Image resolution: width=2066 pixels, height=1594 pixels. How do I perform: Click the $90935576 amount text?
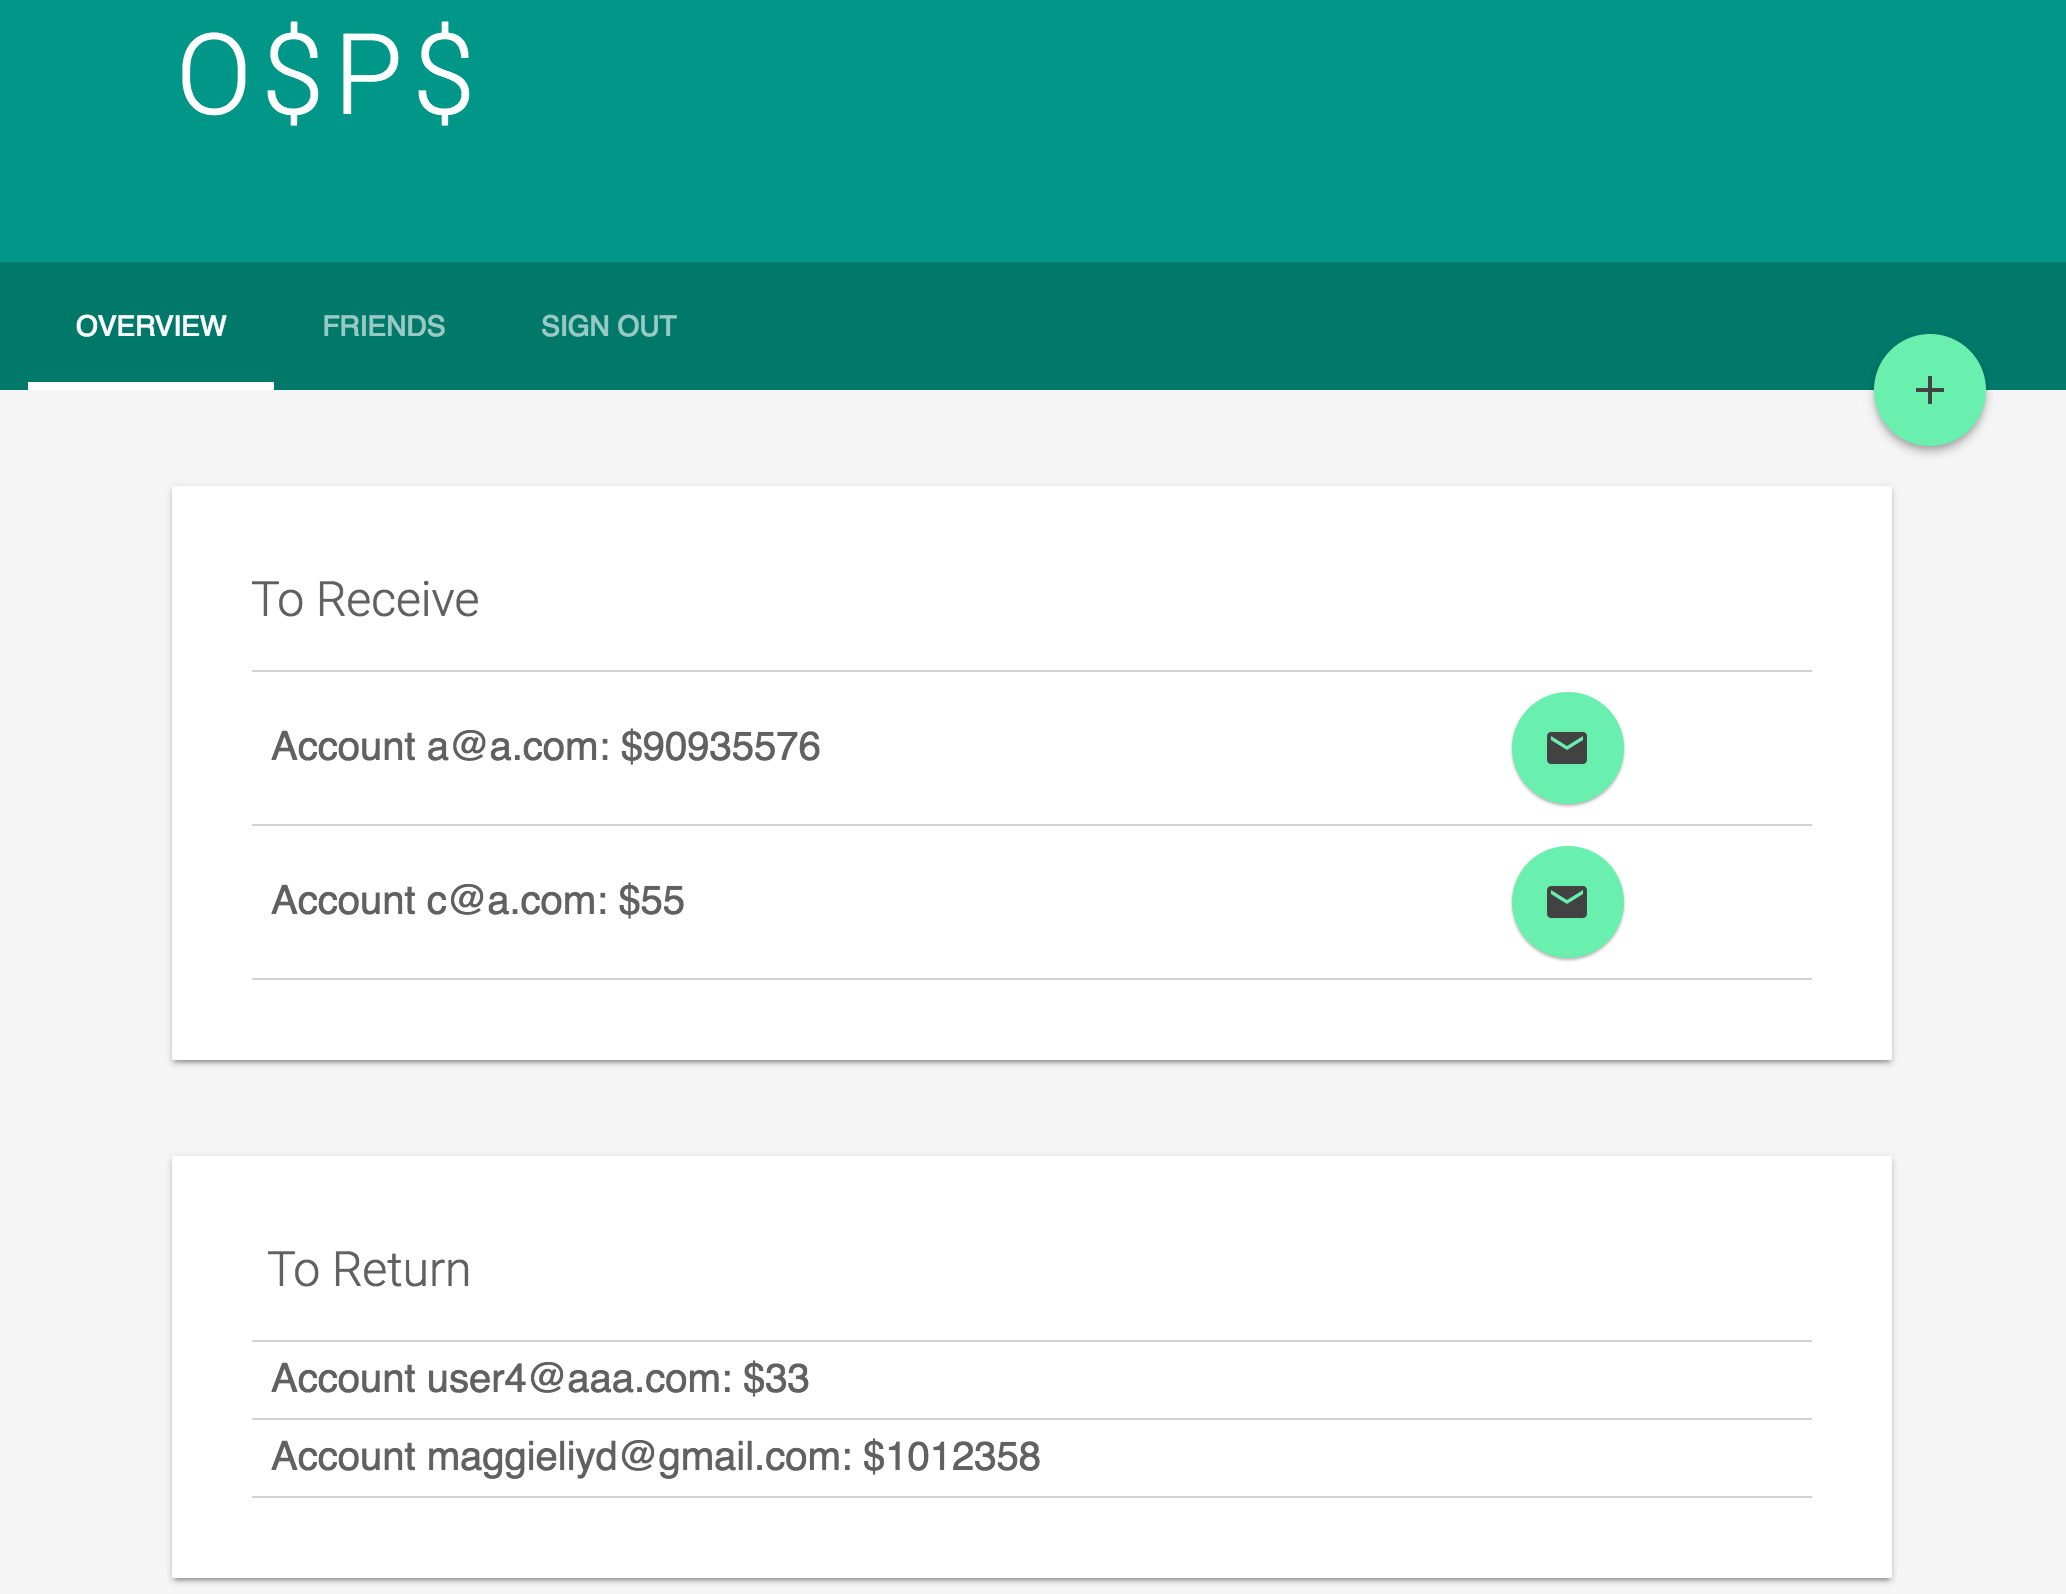tap(720, 747)
